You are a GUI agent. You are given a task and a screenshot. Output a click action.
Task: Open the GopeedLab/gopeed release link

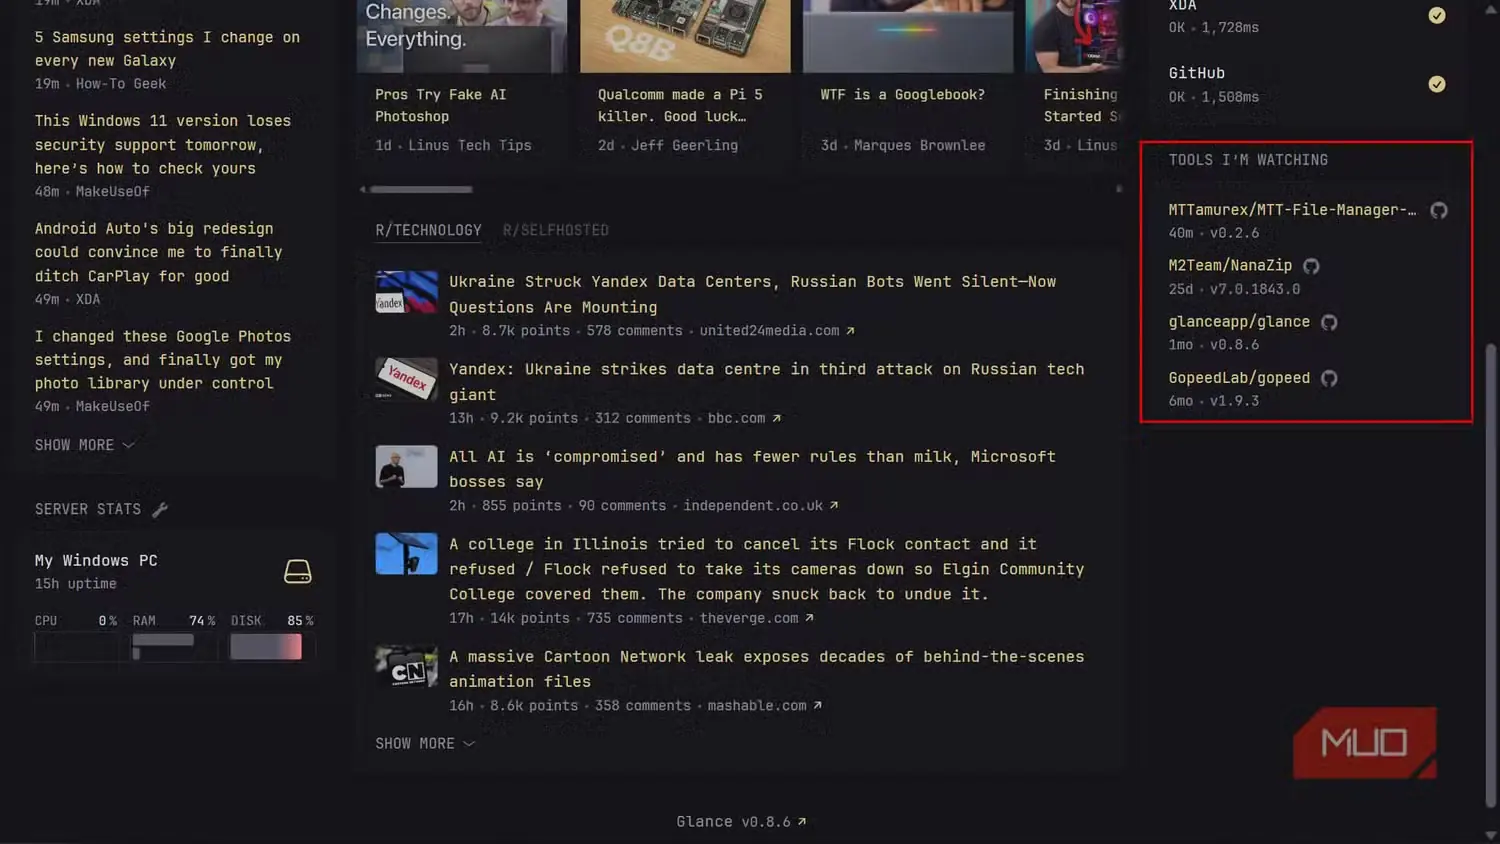click(x=1239, y=378)
